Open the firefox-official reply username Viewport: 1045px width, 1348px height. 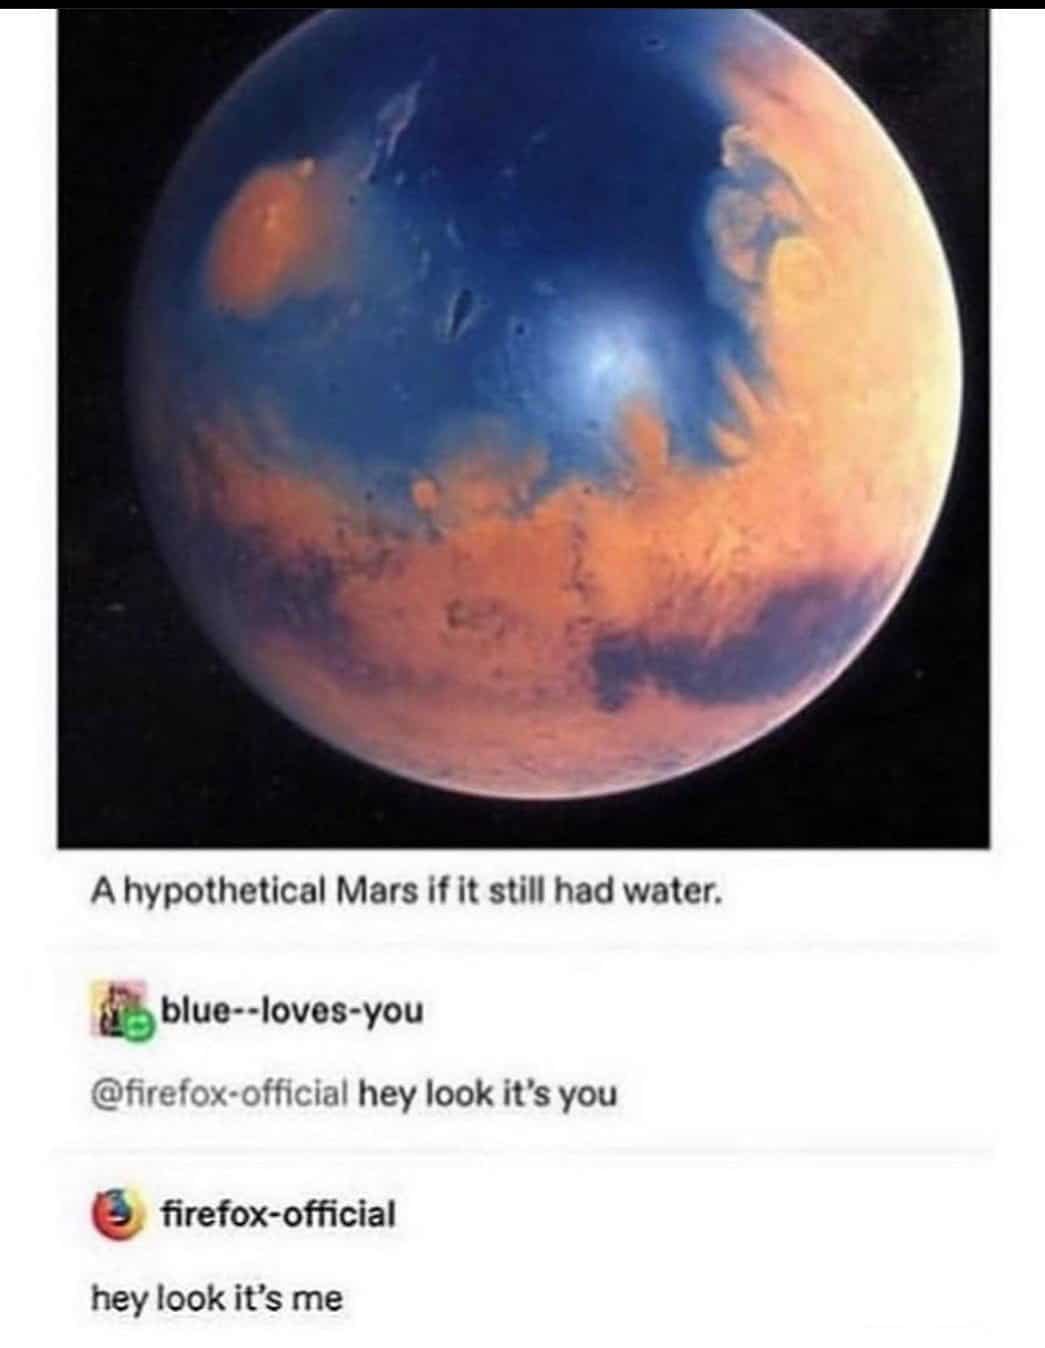pyautogui.click(x=278, y=1215)
